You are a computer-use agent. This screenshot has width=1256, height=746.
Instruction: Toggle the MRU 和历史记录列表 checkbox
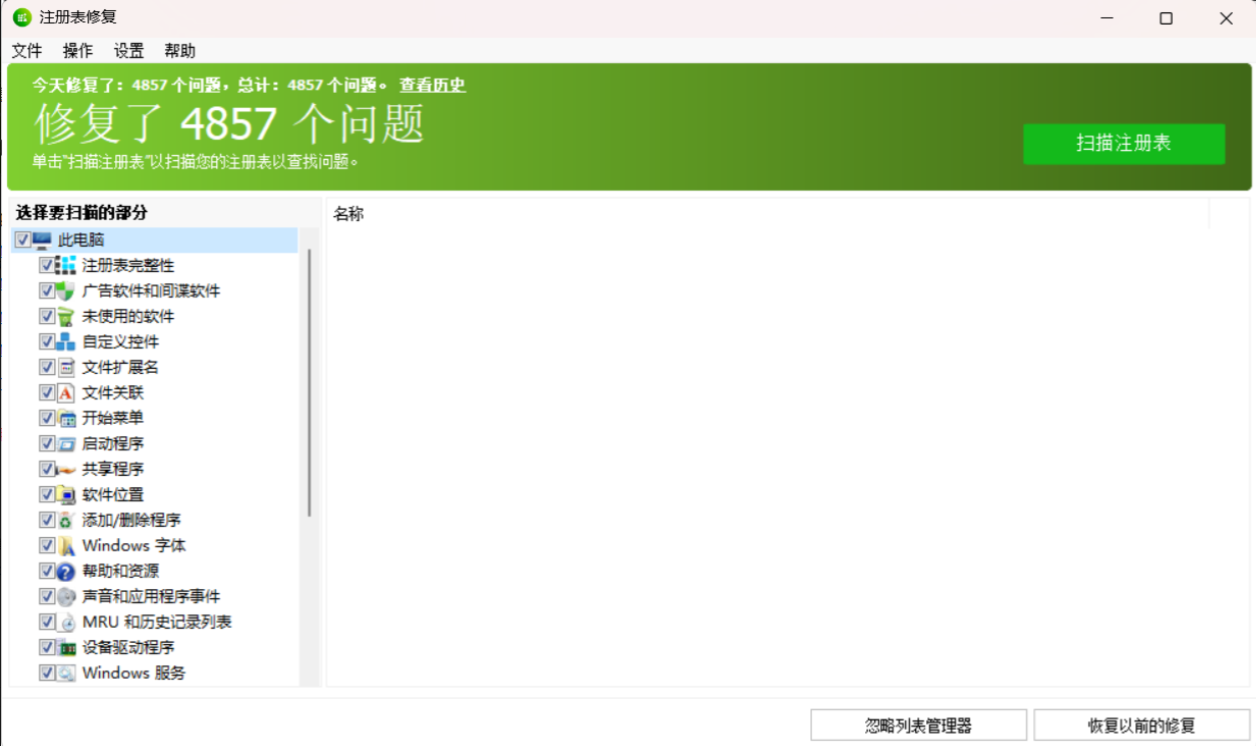[x=47, y=622]
